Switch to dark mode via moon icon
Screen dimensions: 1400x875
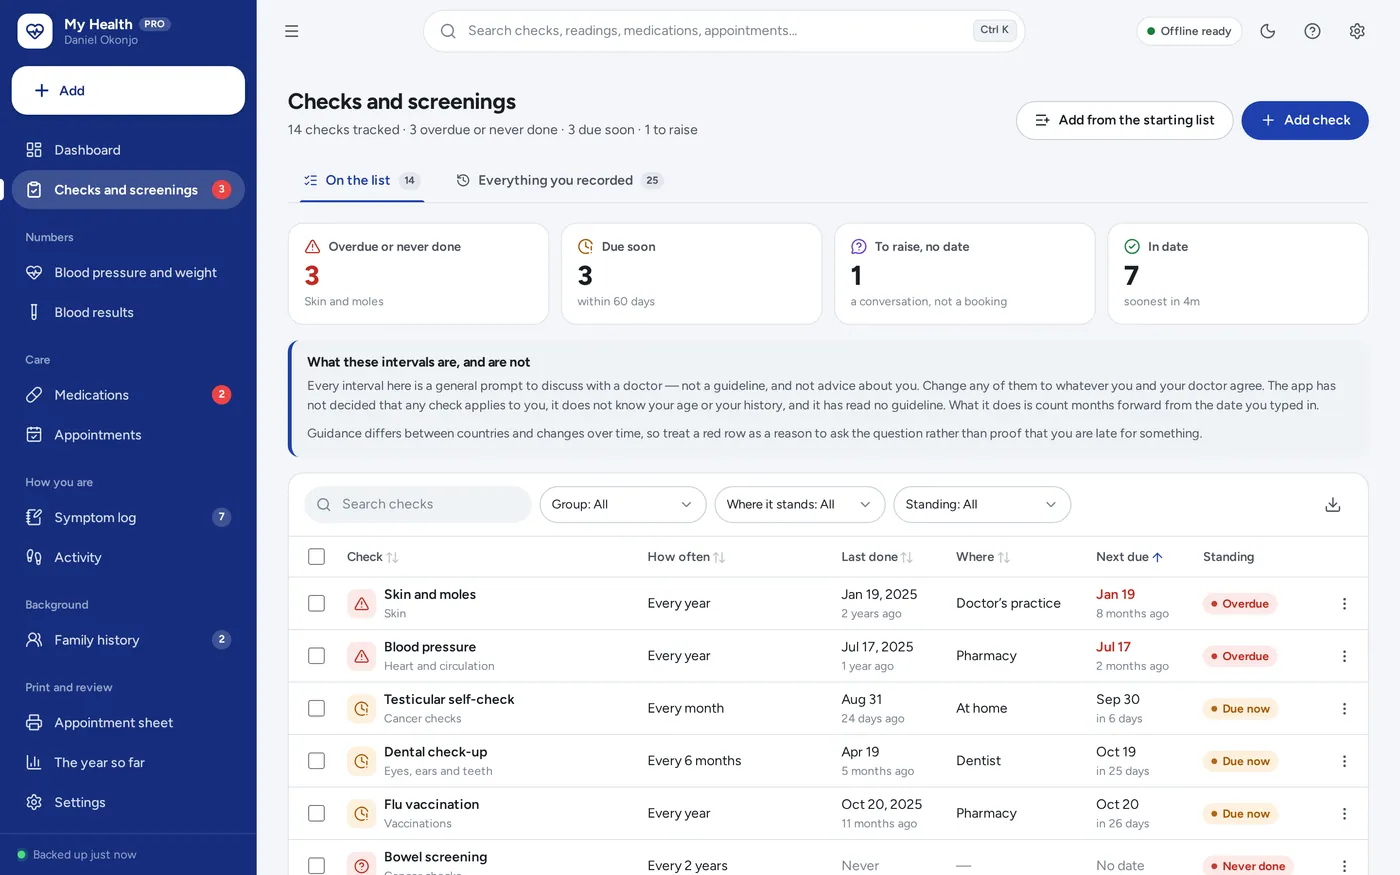click(x=1268, y=31)
